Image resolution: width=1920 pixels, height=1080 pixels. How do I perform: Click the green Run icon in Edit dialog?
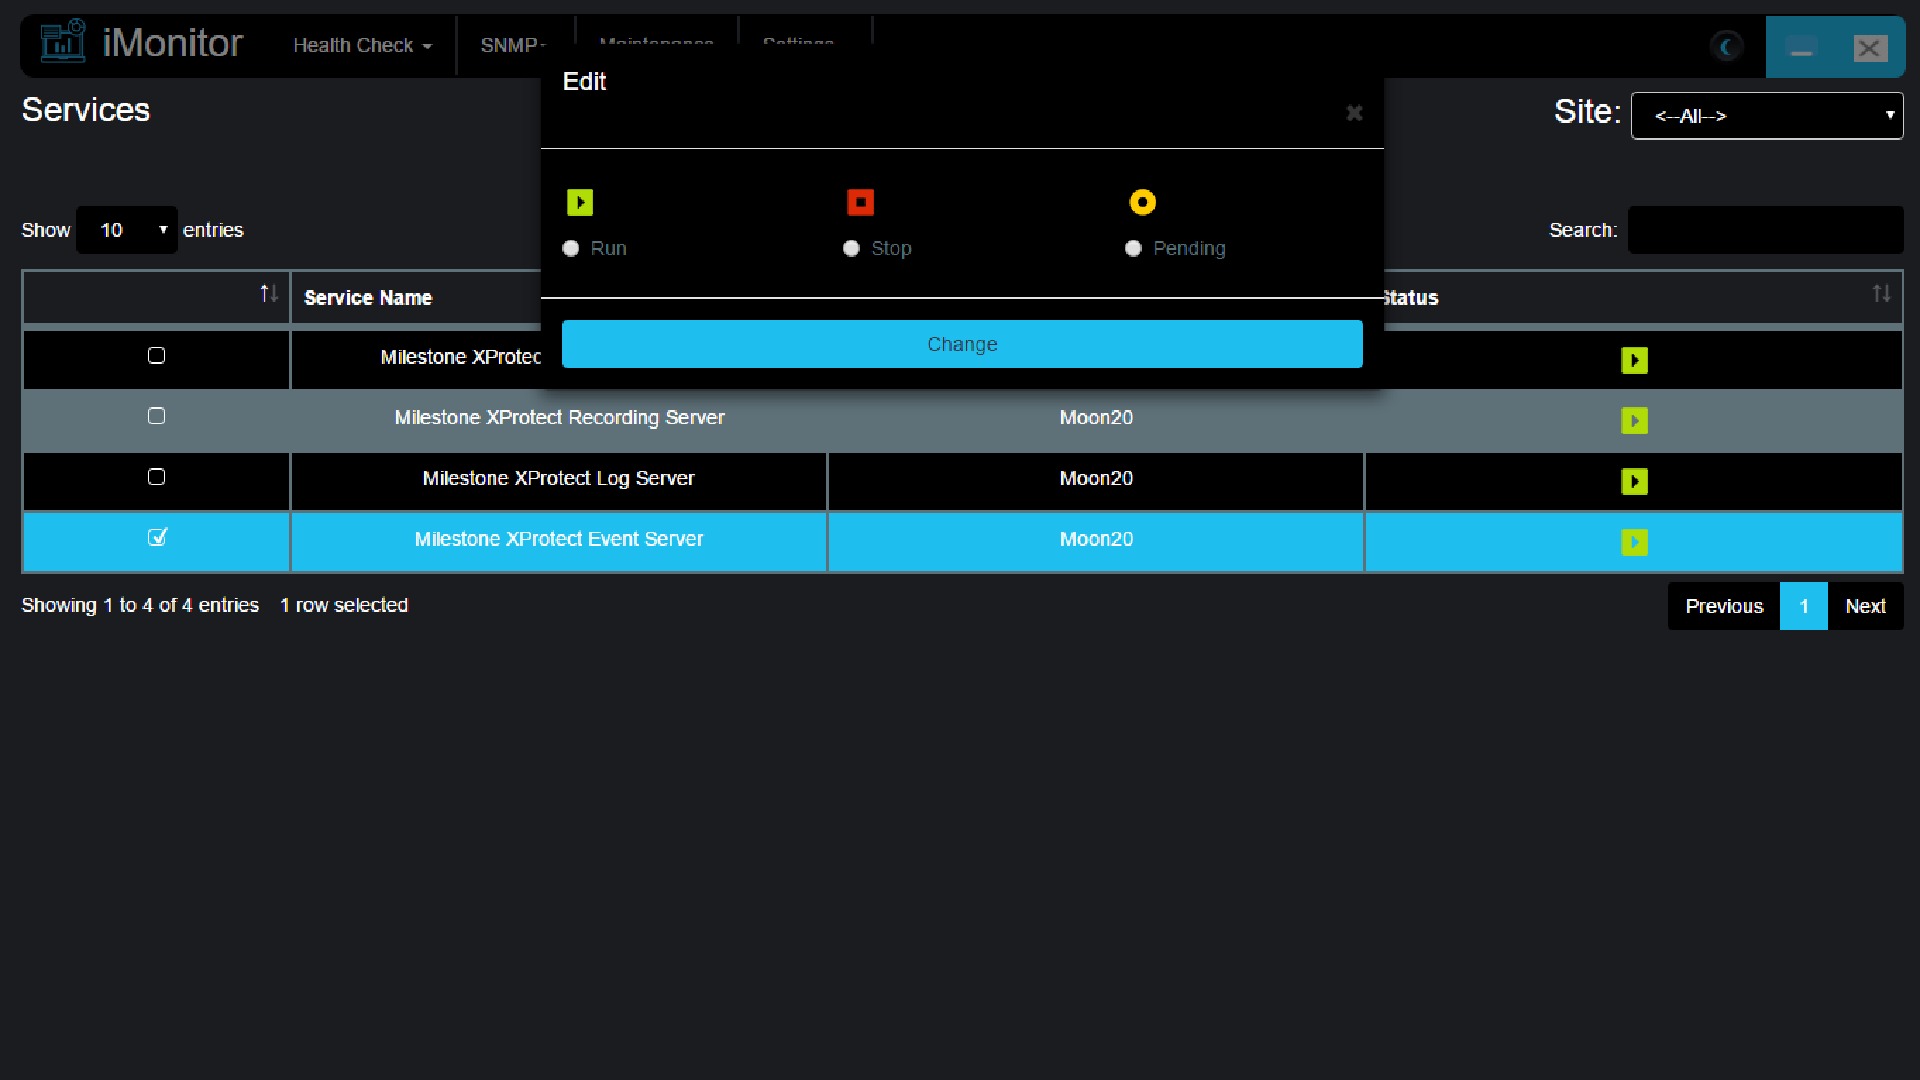(580, 202)
